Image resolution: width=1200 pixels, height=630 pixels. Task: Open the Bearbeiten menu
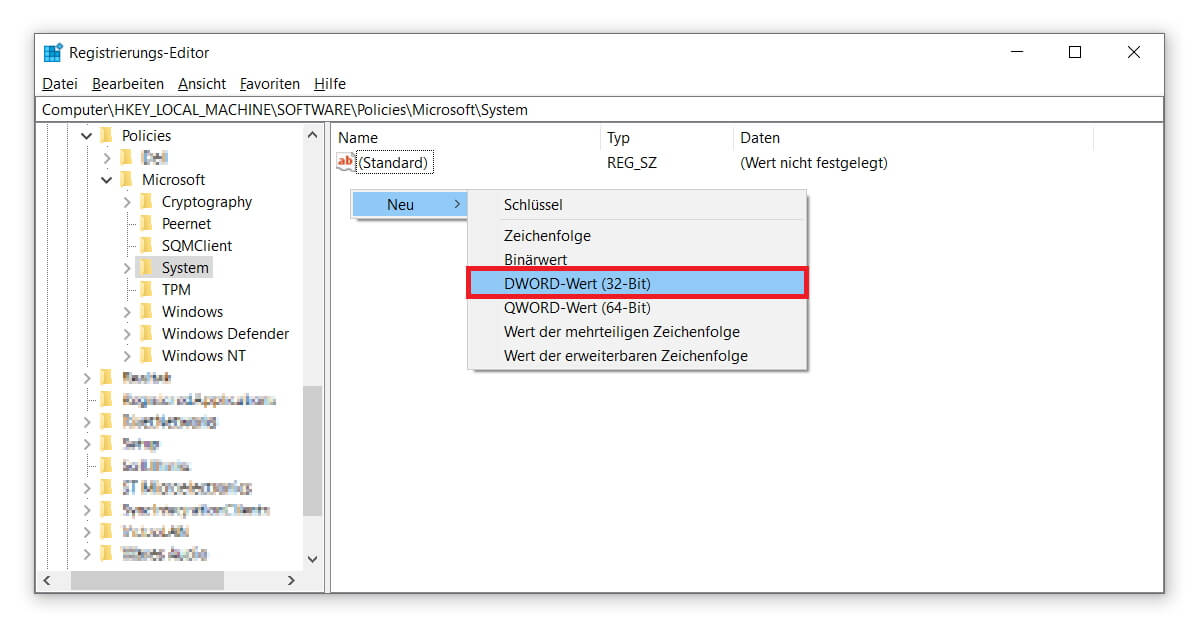(x=128, y=84)
